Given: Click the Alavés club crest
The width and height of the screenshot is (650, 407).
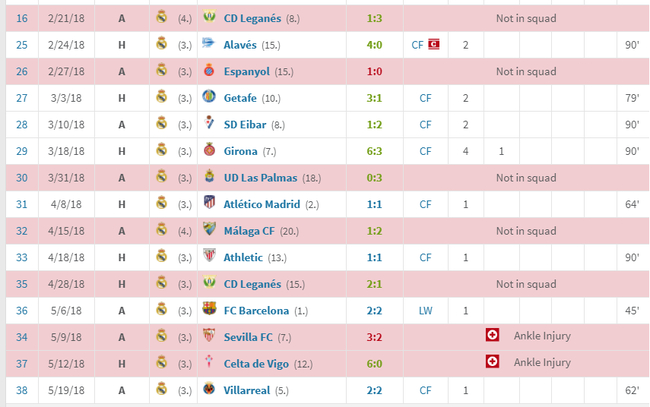Looking at the screenshot, I should 210,44.
